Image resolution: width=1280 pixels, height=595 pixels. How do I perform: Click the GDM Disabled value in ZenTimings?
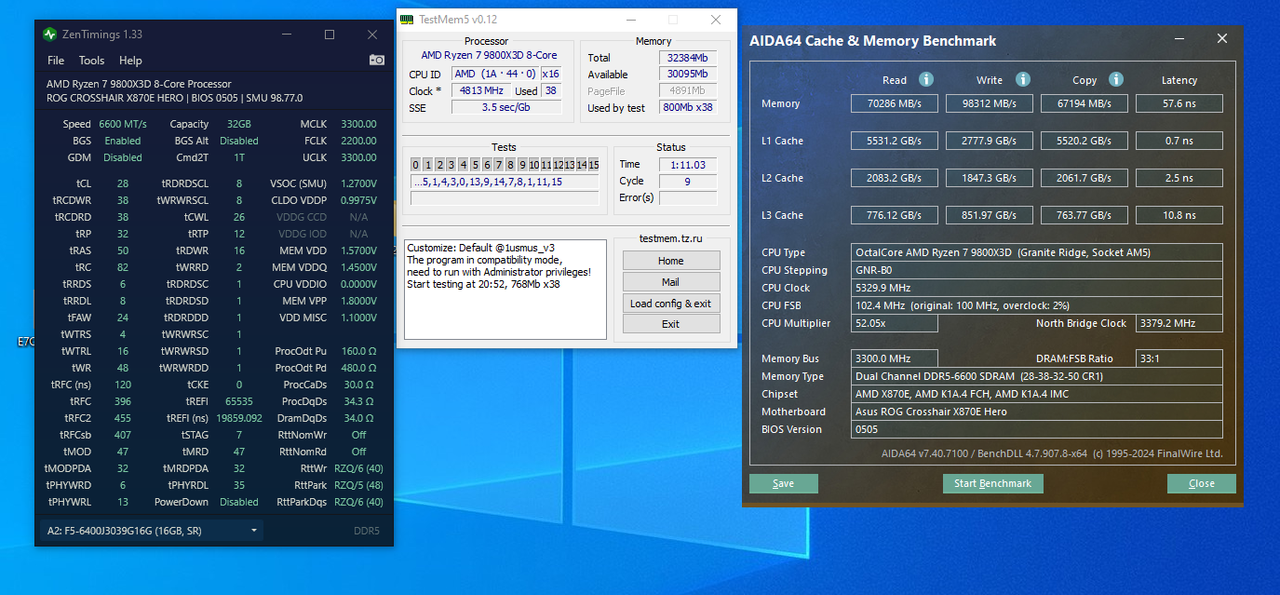coord(122,157)
